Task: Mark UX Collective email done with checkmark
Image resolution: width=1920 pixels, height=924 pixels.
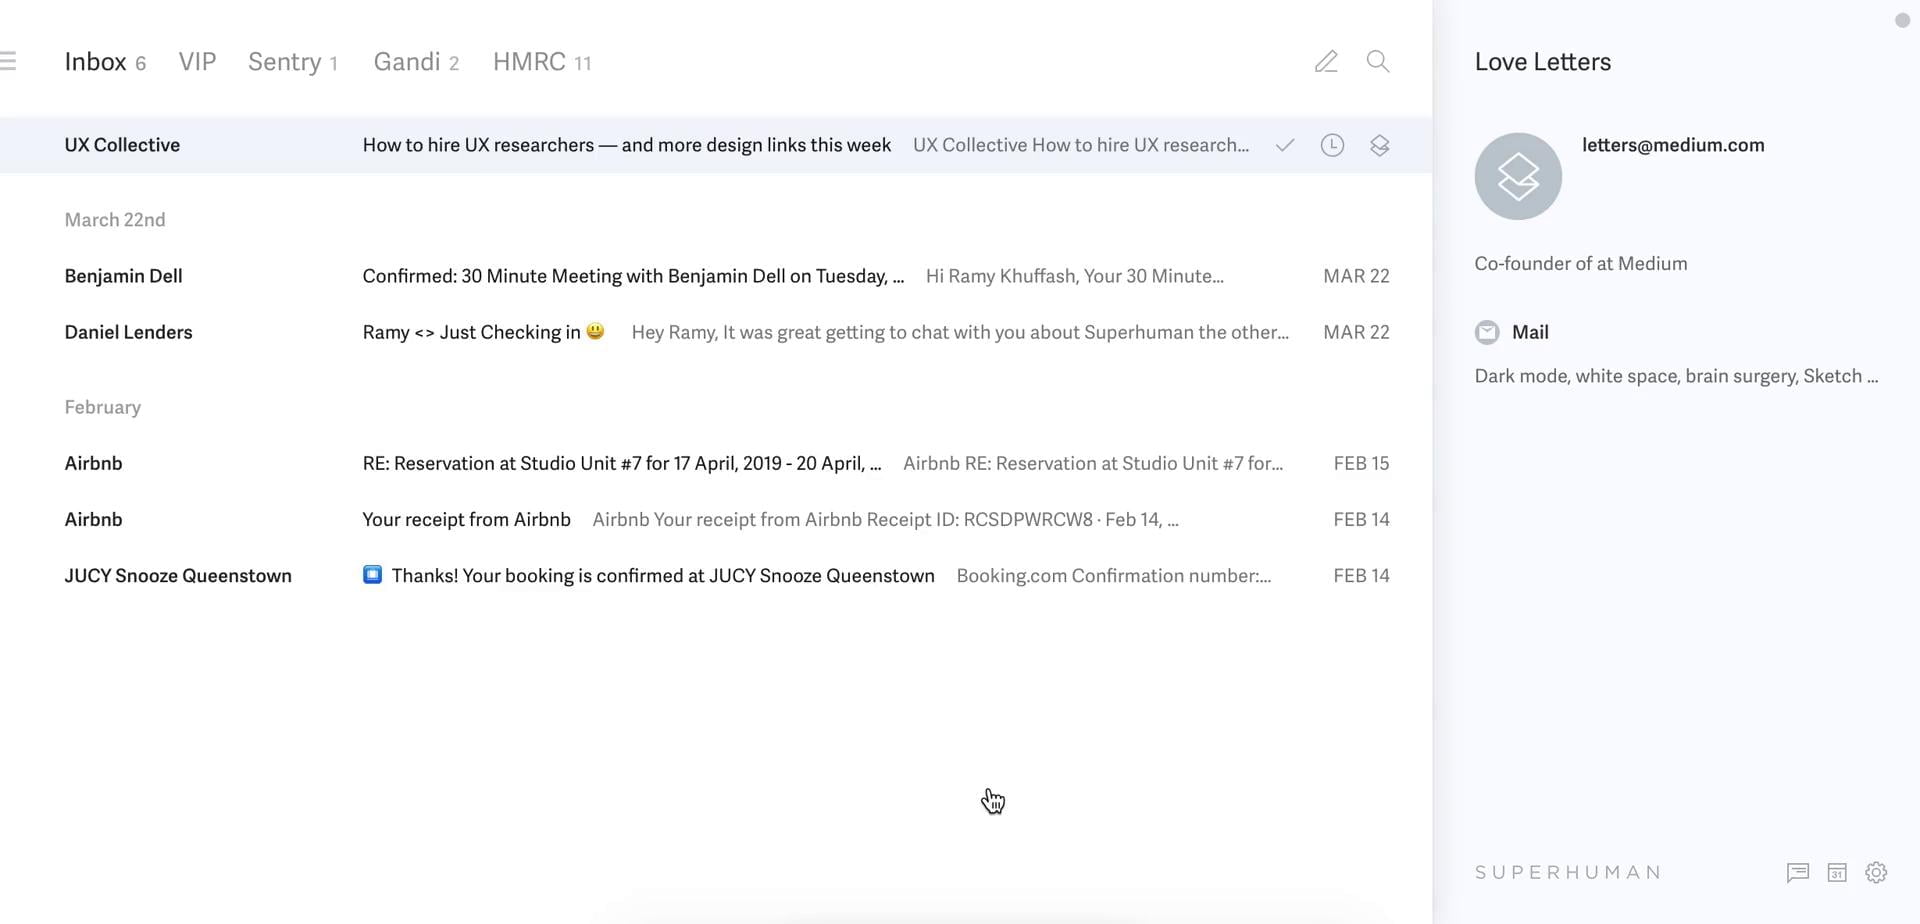Action: tap(1285, 145)
